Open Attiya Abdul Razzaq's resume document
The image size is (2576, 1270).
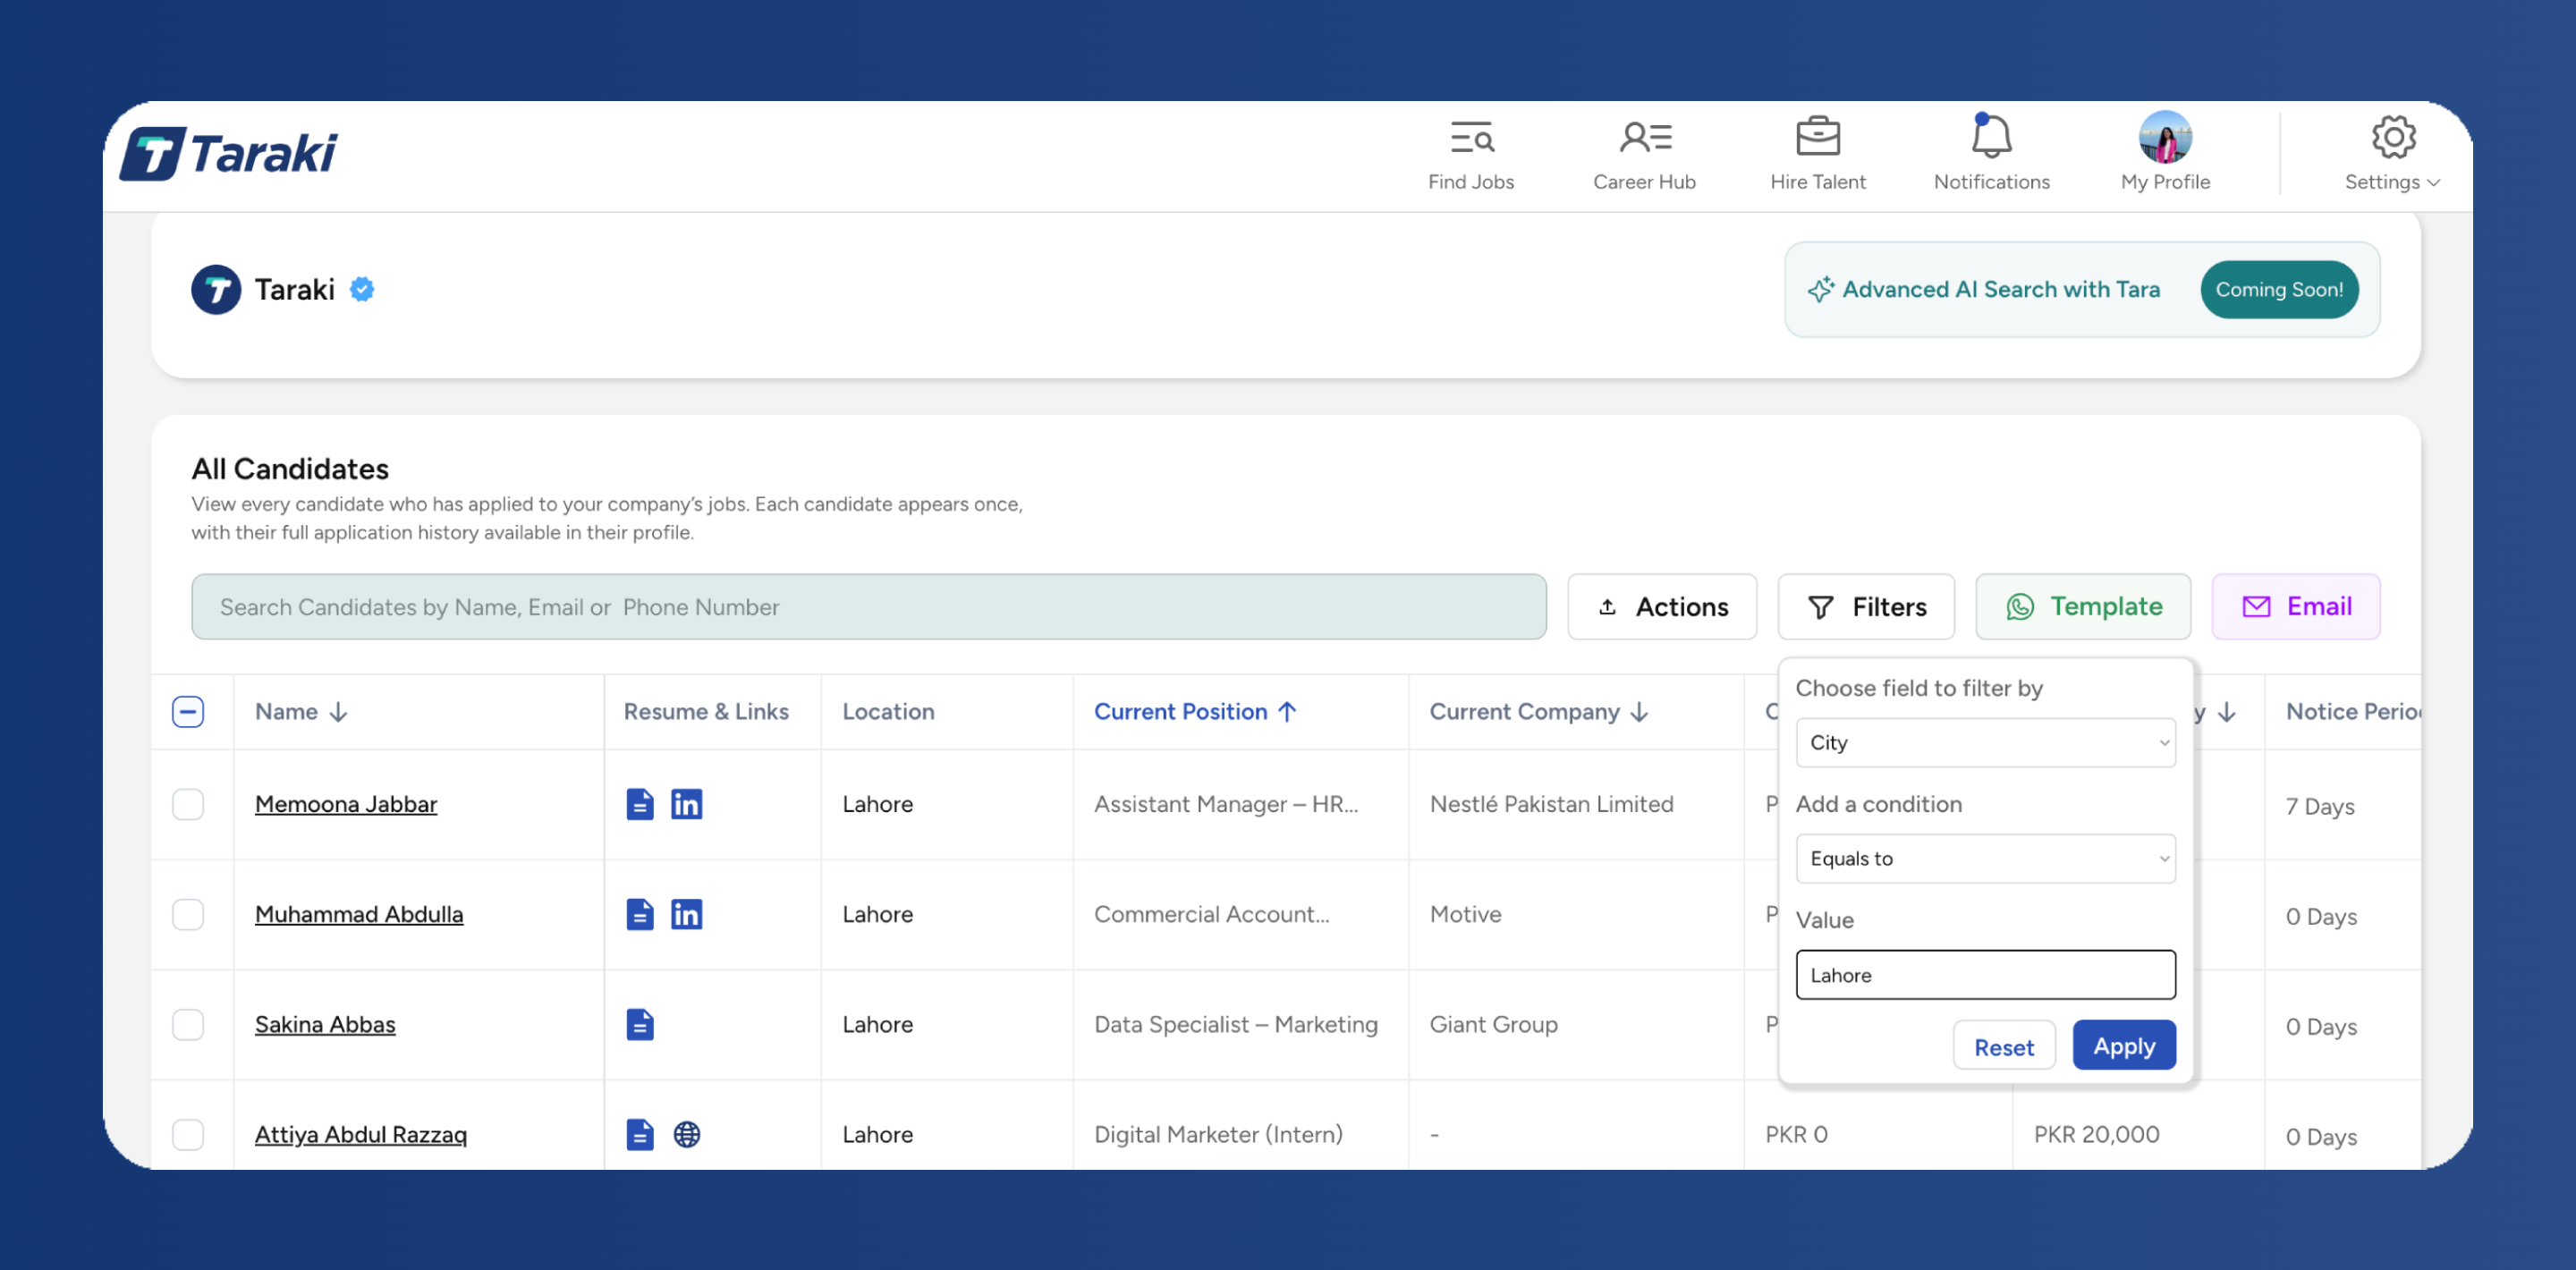[x=640, y=1134]
